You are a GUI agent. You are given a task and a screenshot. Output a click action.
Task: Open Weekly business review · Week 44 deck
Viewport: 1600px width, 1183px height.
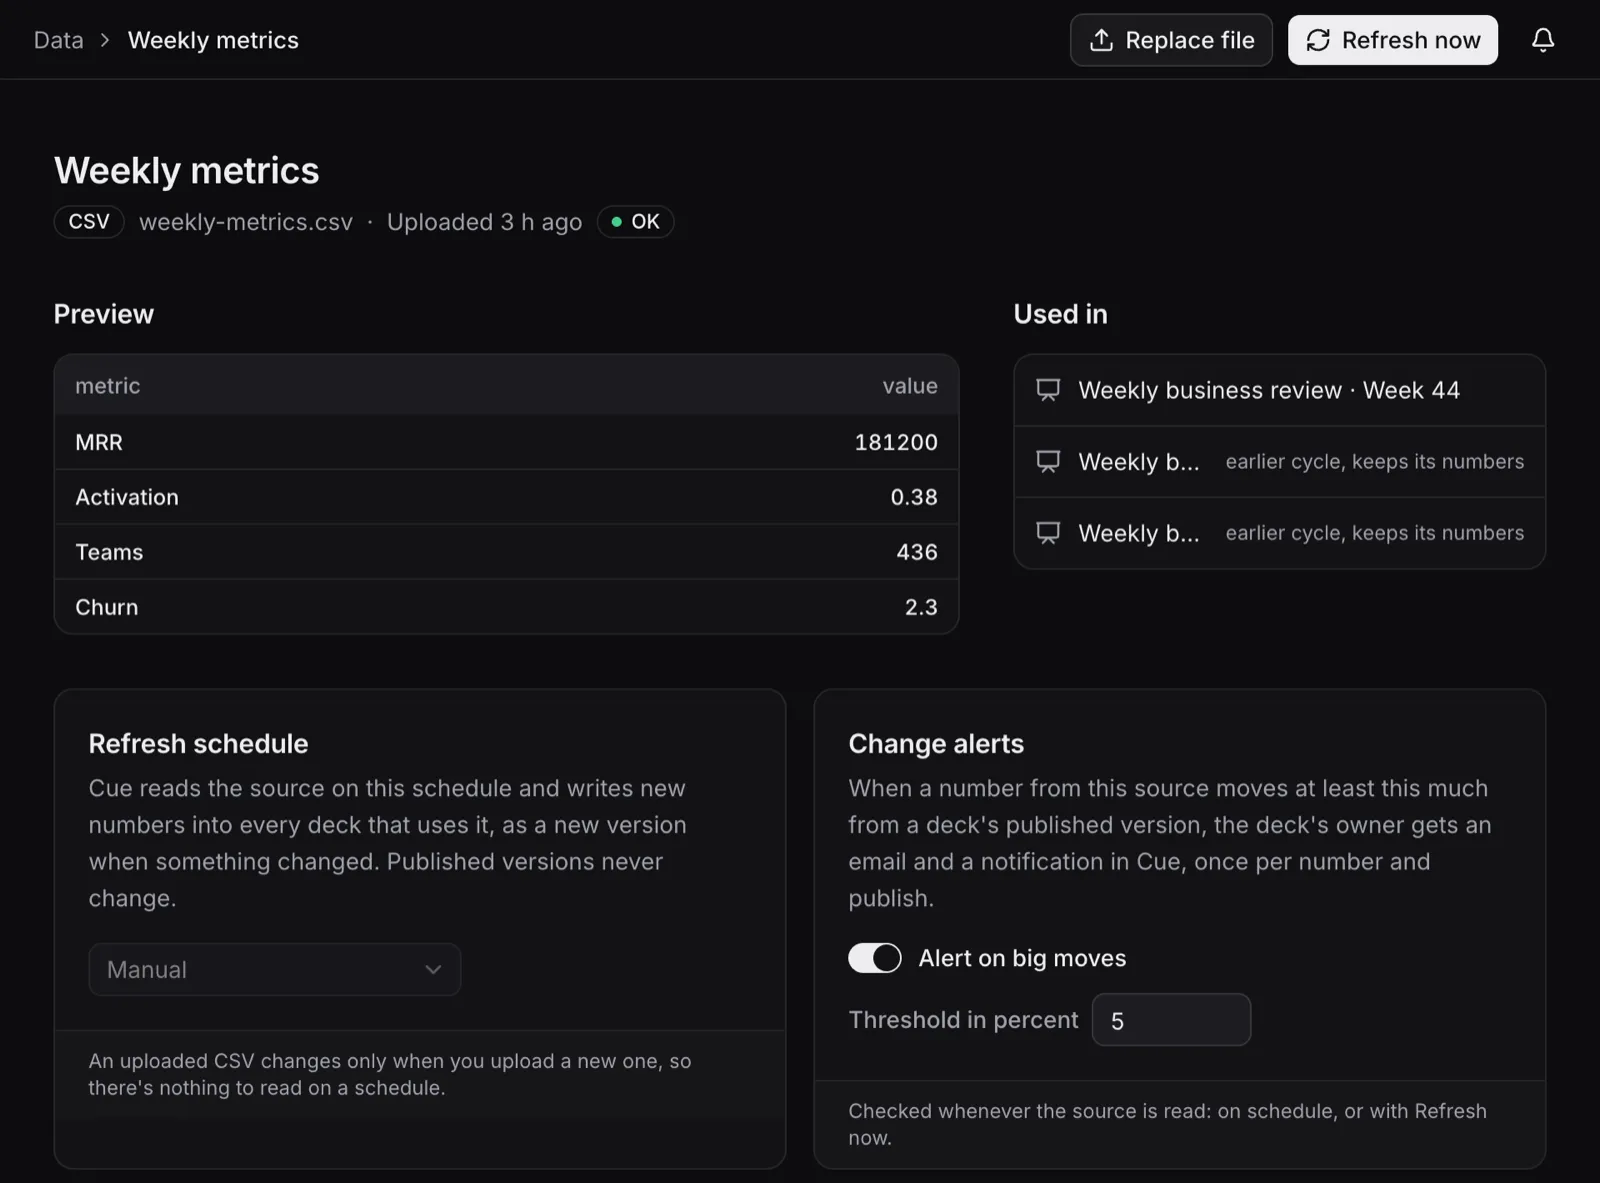(x=1280, y=390)
